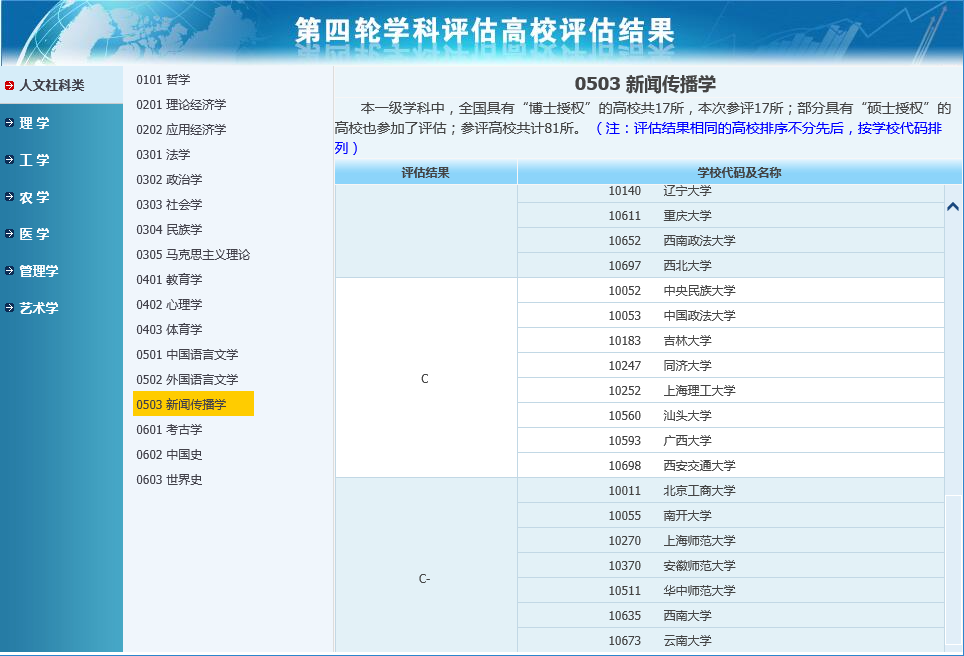
Task: Click the arrow icon beside 工学
Action: pos(9,159)
